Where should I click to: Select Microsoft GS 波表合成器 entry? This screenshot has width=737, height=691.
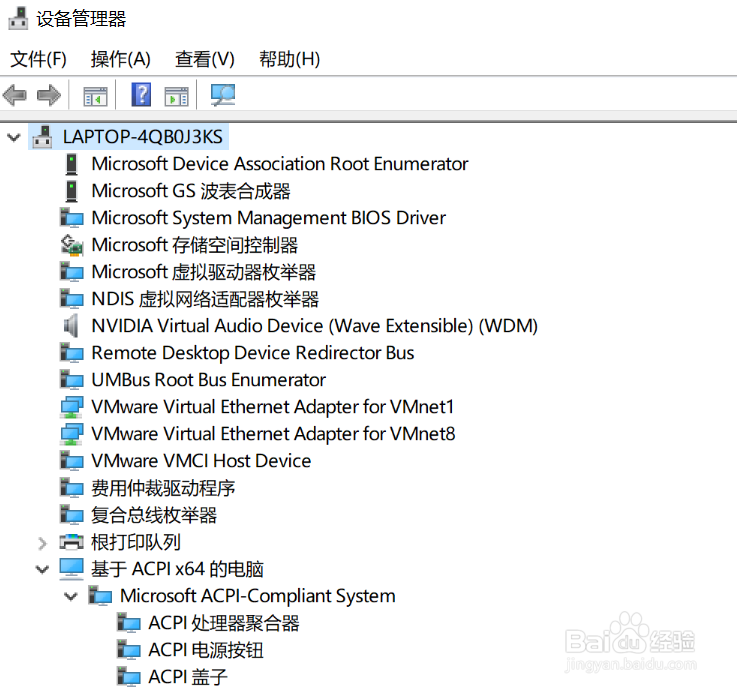pyautogui.click(x=191, y=191)
